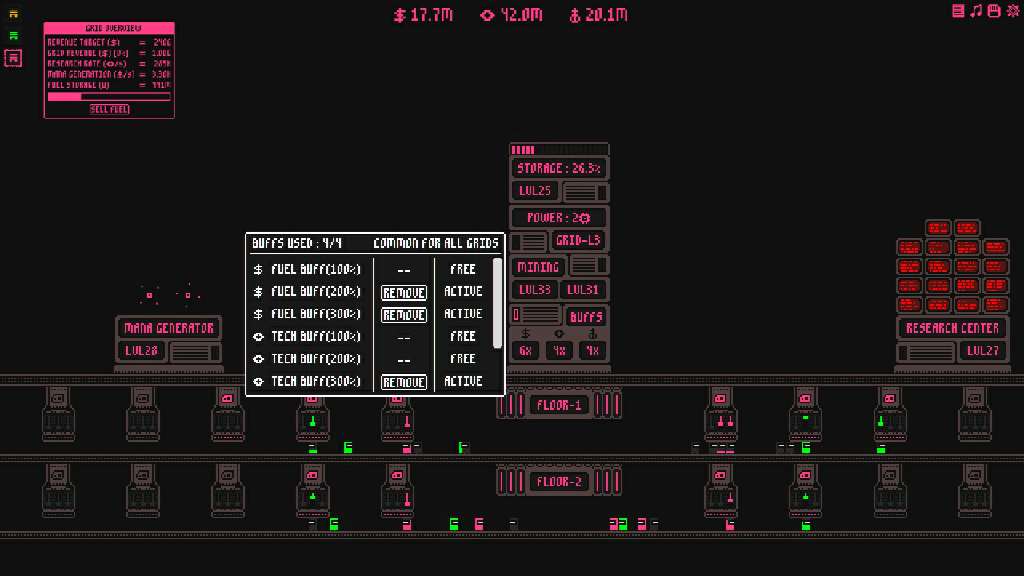The width and height of the screenshot is (1024, 576).
Task: Remove the Fuel Buff (300%)
Action: point(404,314)
